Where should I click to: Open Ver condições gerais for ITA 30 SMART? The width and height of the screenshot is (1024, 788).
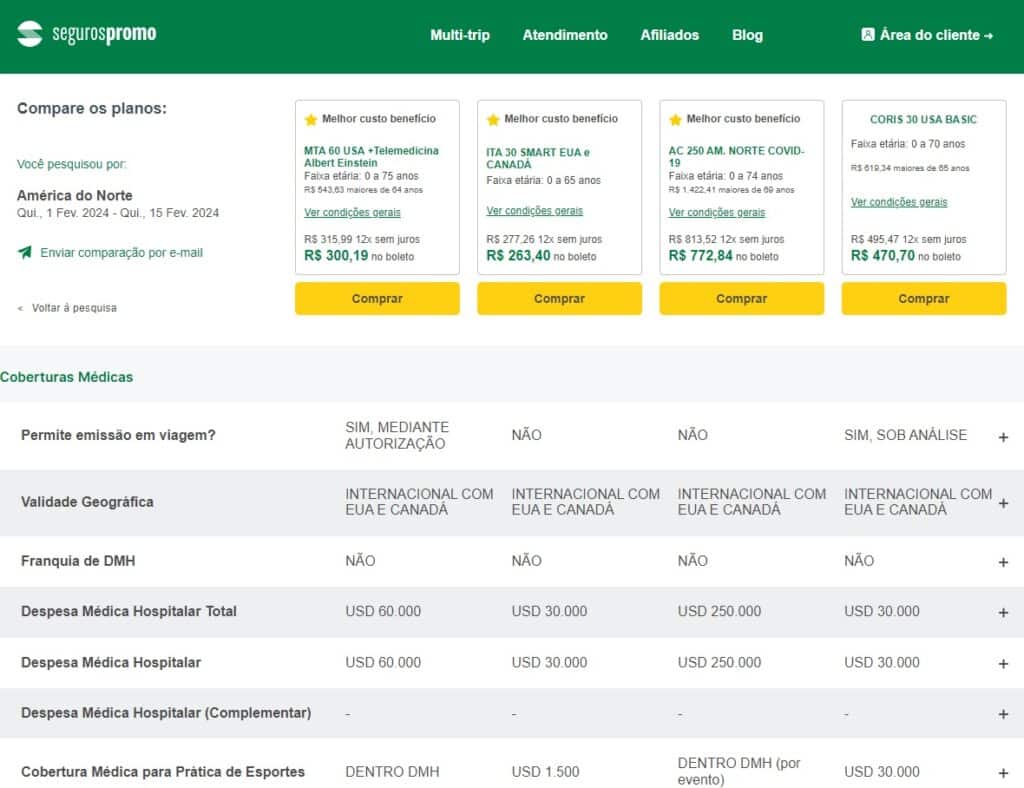pyautogui.click(x=534, y=212)
